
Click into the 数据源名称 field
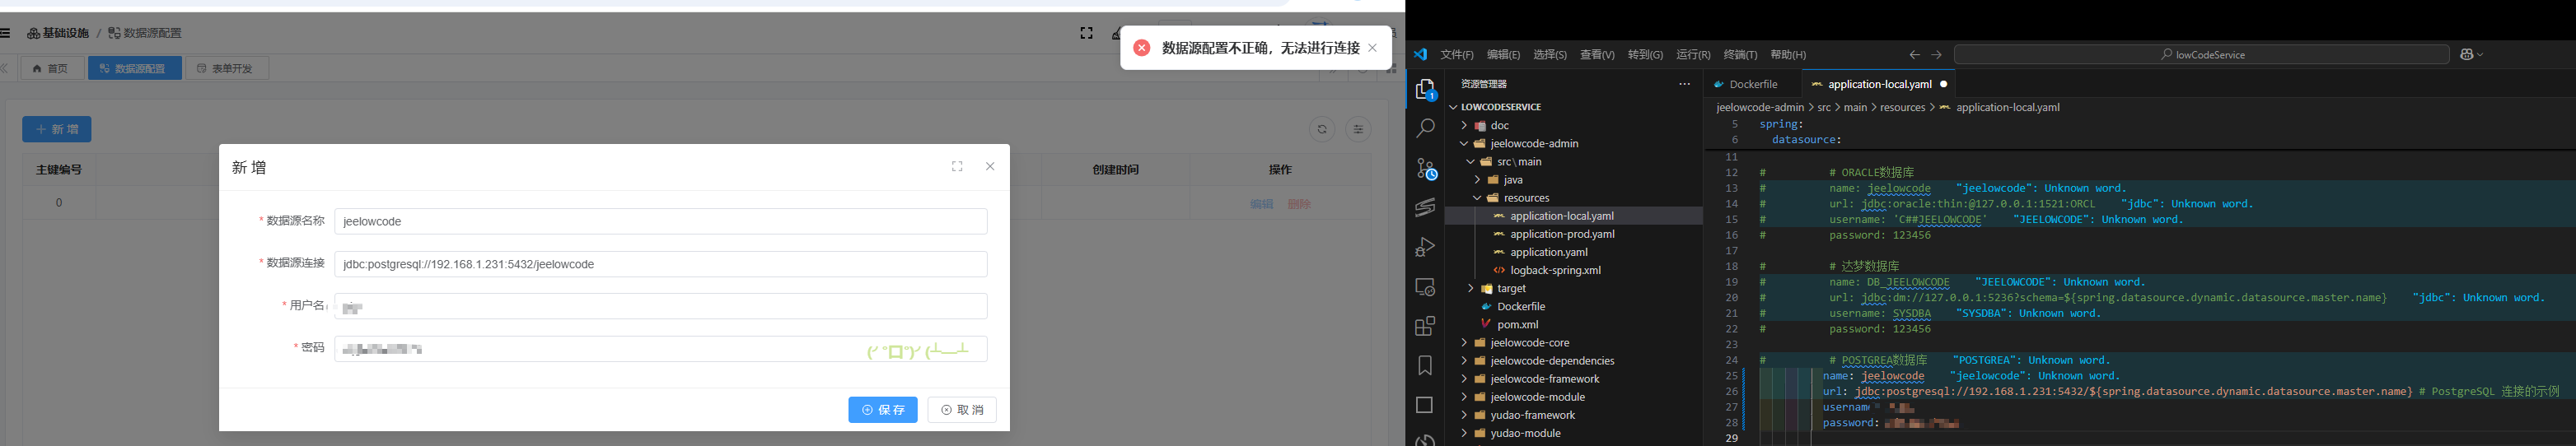point(661,221)
